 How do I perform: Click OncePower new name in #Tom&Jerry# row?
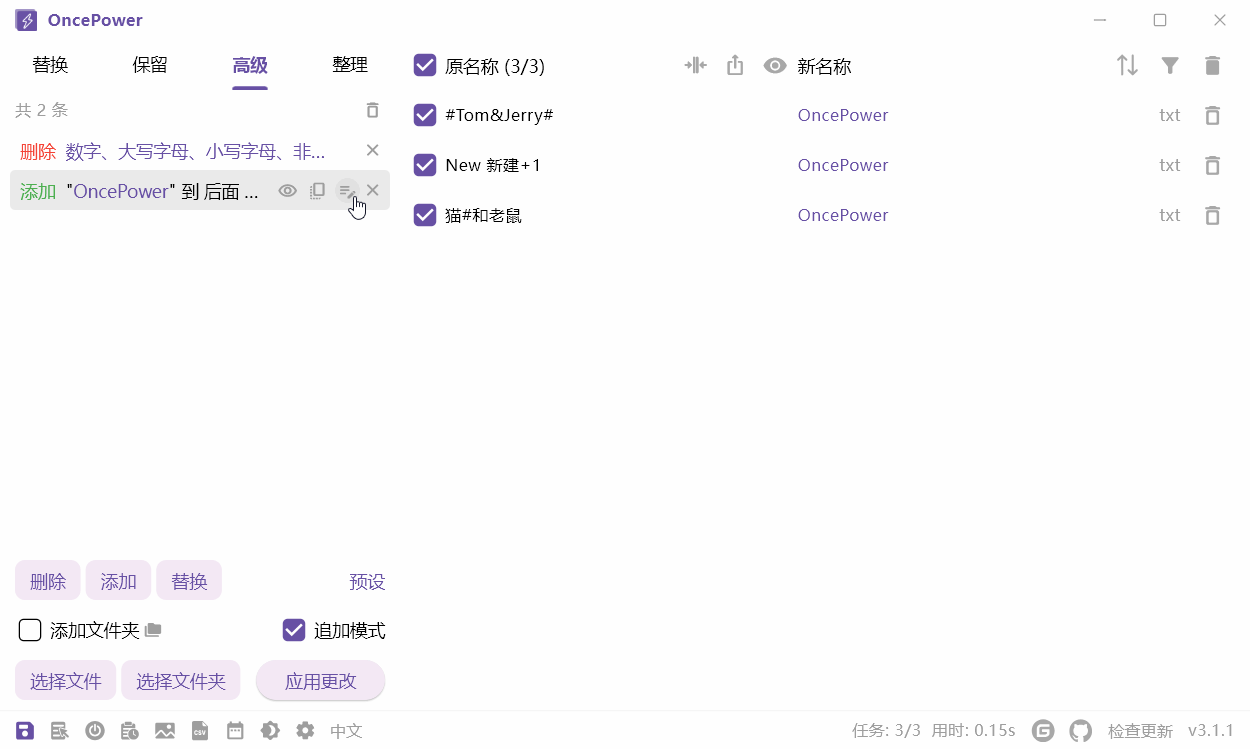click(843, 115)
